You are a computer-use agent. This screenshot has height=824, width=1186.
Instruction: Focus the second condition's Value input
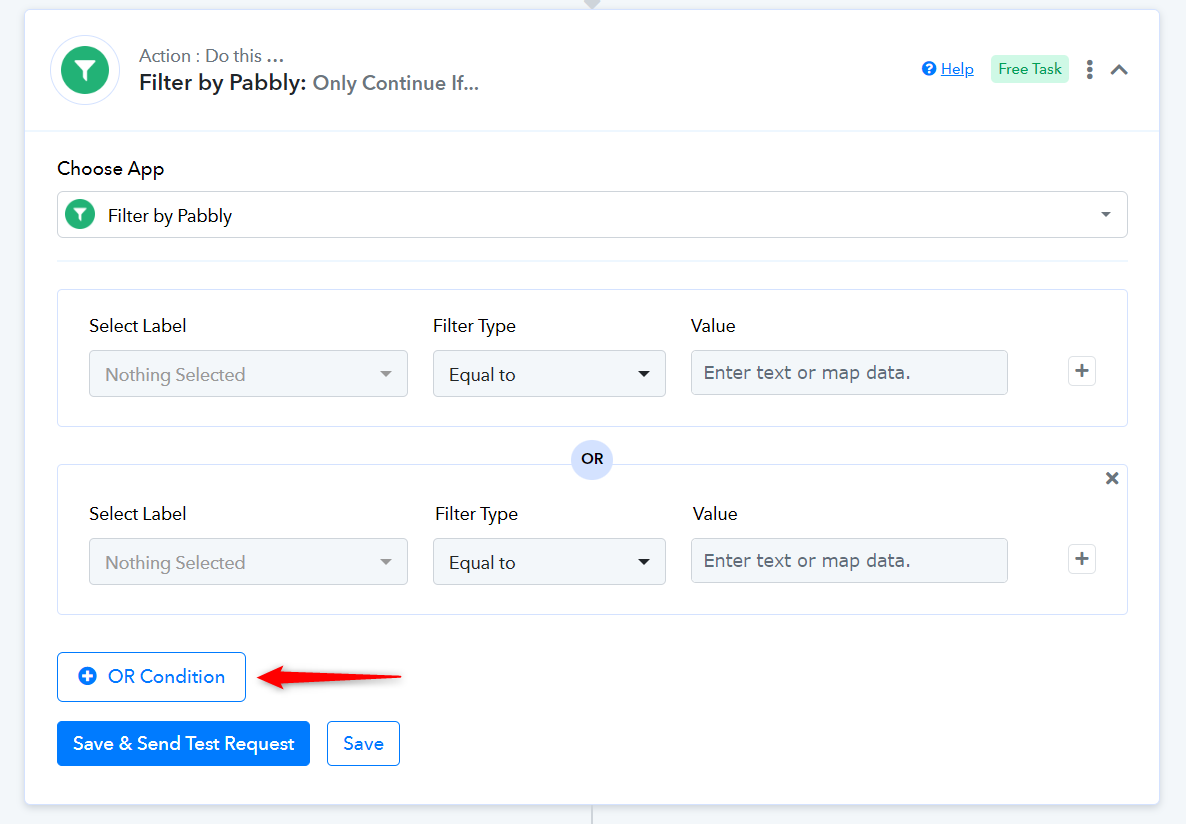(848, 561)
